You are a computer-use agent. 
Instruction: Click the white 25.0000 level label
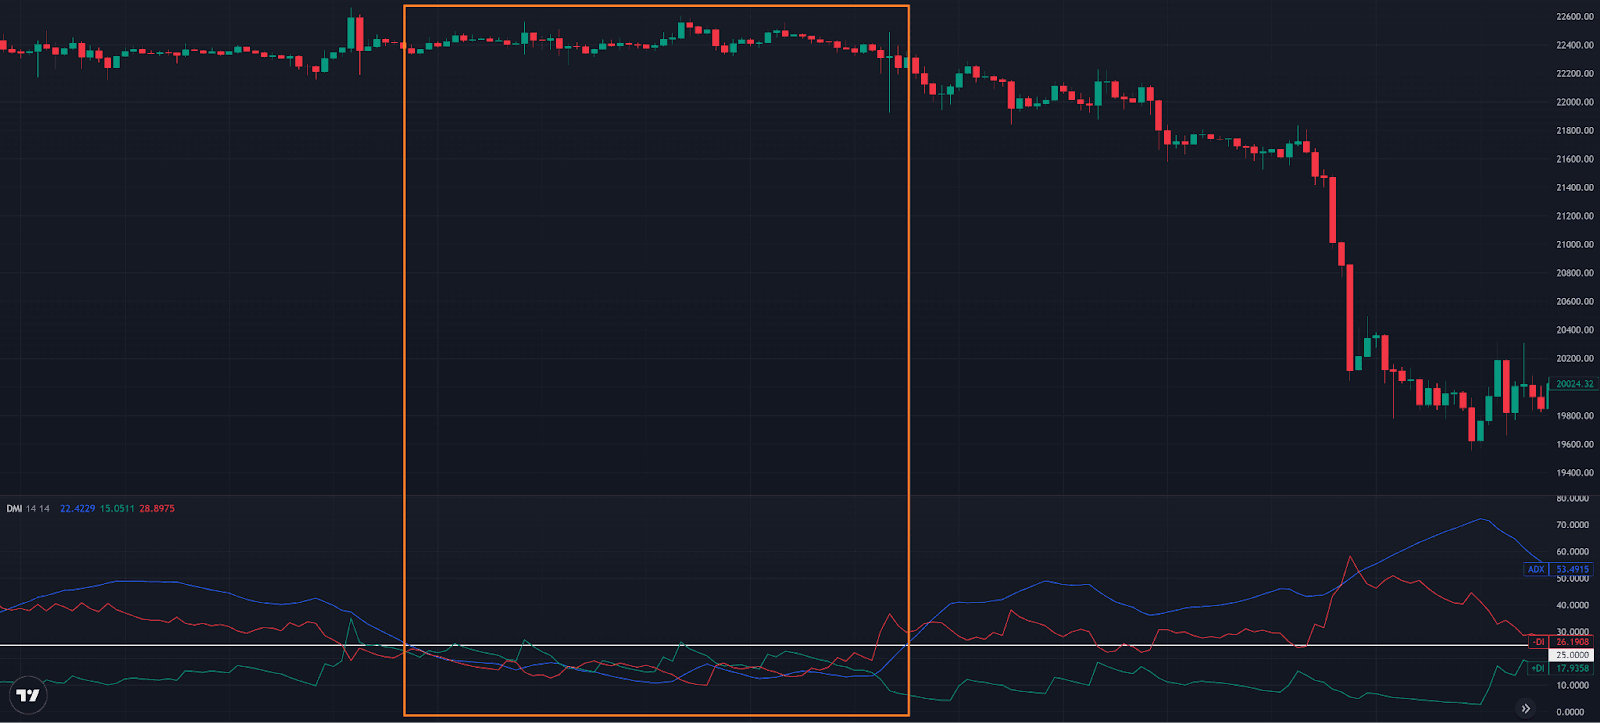pyautogui.click(x=1572, y=655)
